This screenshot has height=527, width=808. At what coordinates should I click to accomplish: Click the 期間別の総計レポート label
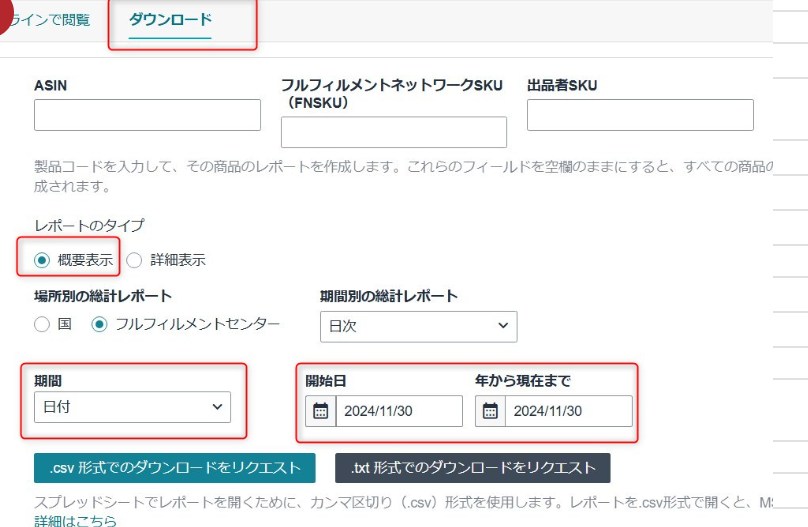(x=389, y=296)
